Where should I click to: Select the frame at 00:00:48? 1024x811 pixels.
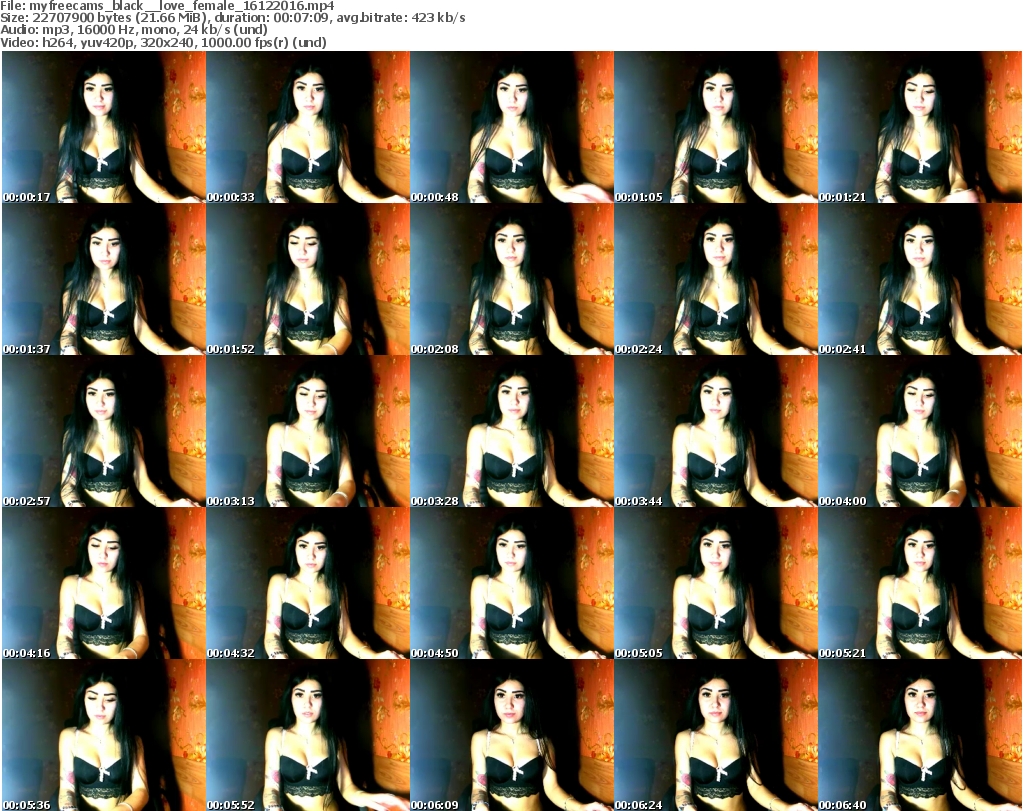511,127
